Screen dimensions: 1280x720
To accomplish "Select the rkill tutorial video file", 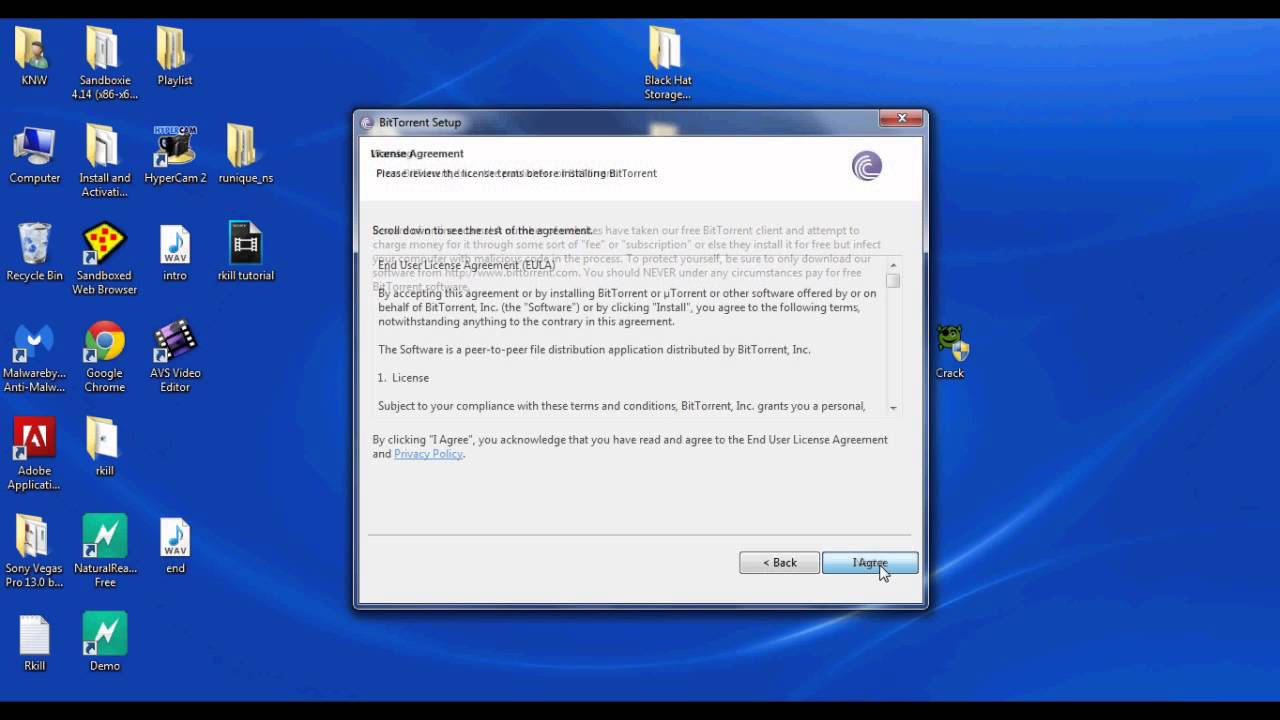I will pos(245,251).
